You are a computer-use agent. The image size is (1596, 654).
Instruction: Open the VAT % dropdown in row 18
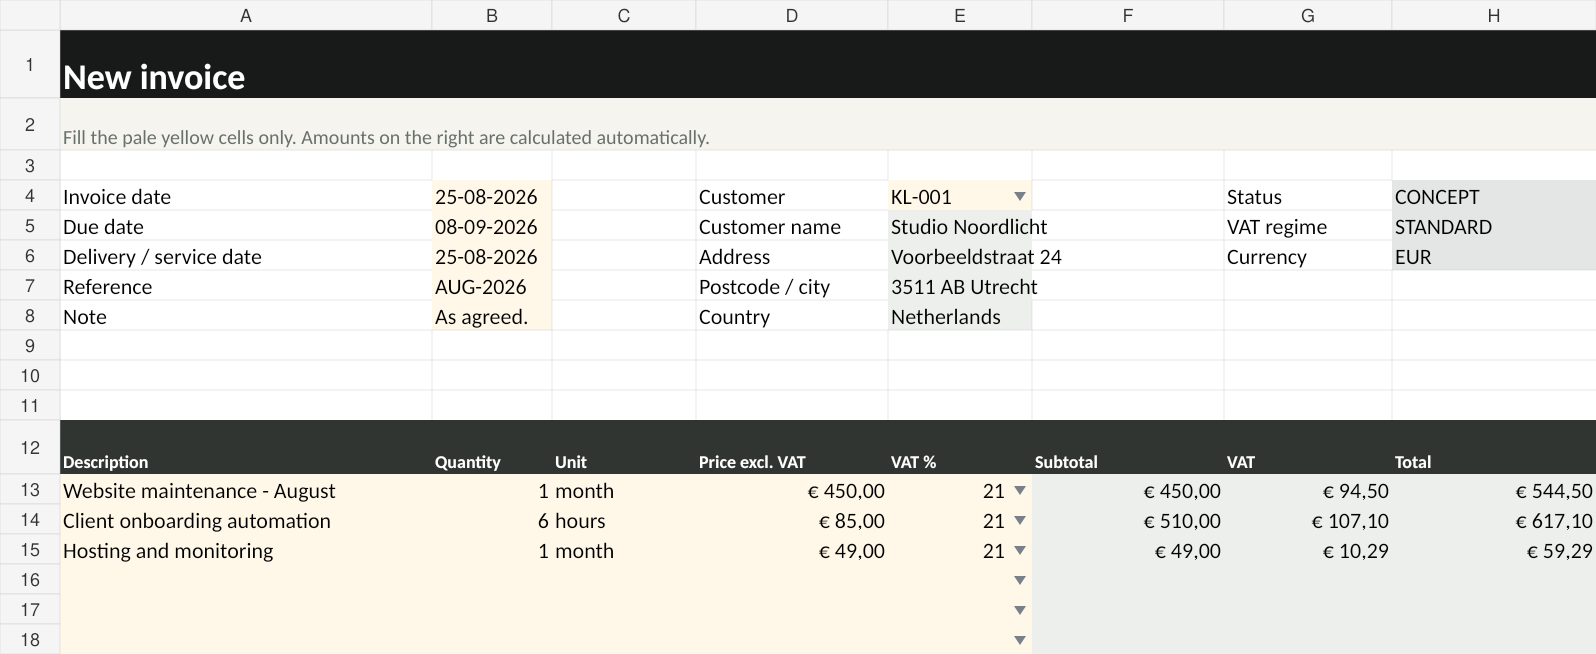coord(1019,641)
